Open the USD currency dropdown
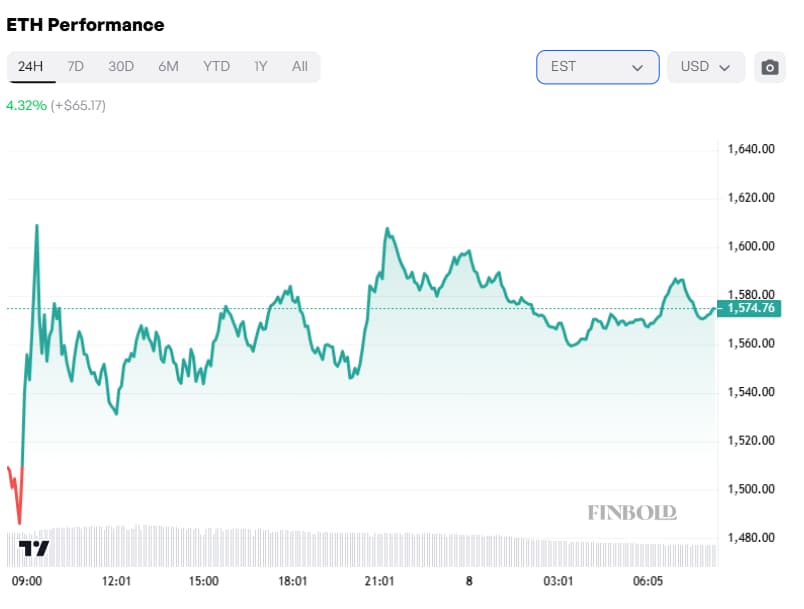 click(x=705, y=67)
